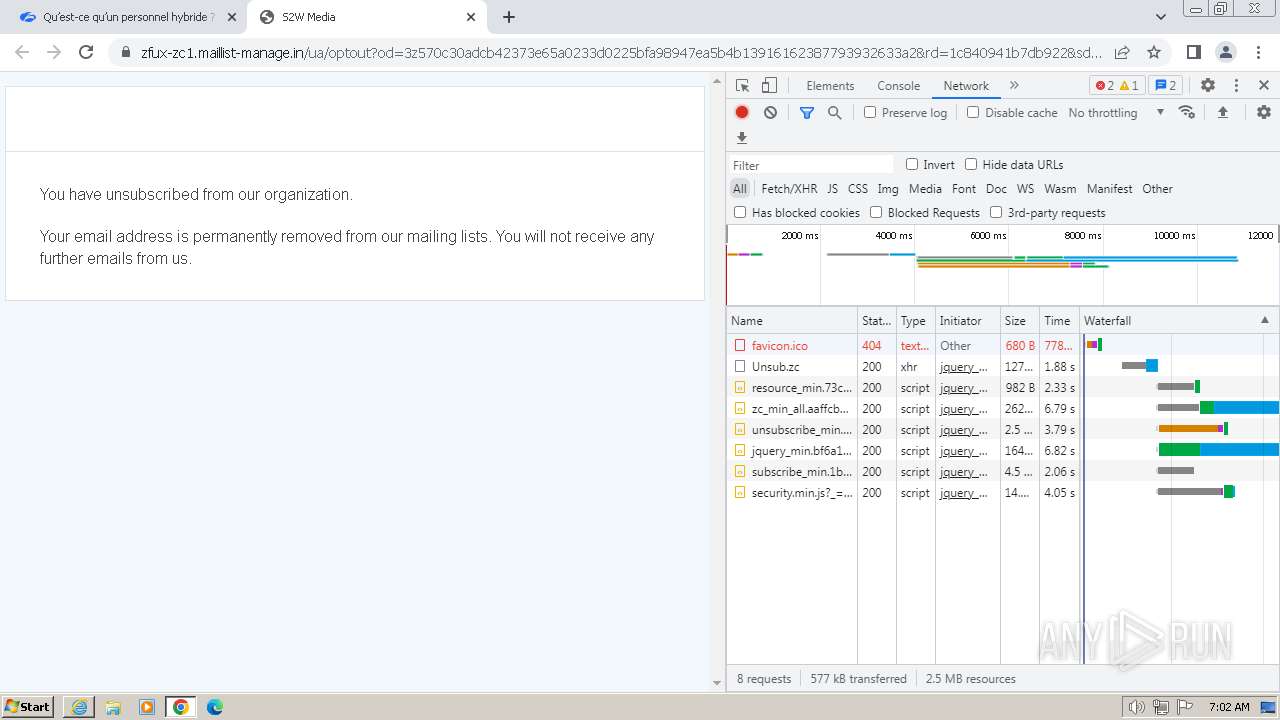The image size is (1280, 720).
Task: Enable Preserve log checkbox
Action: (870, 112)
